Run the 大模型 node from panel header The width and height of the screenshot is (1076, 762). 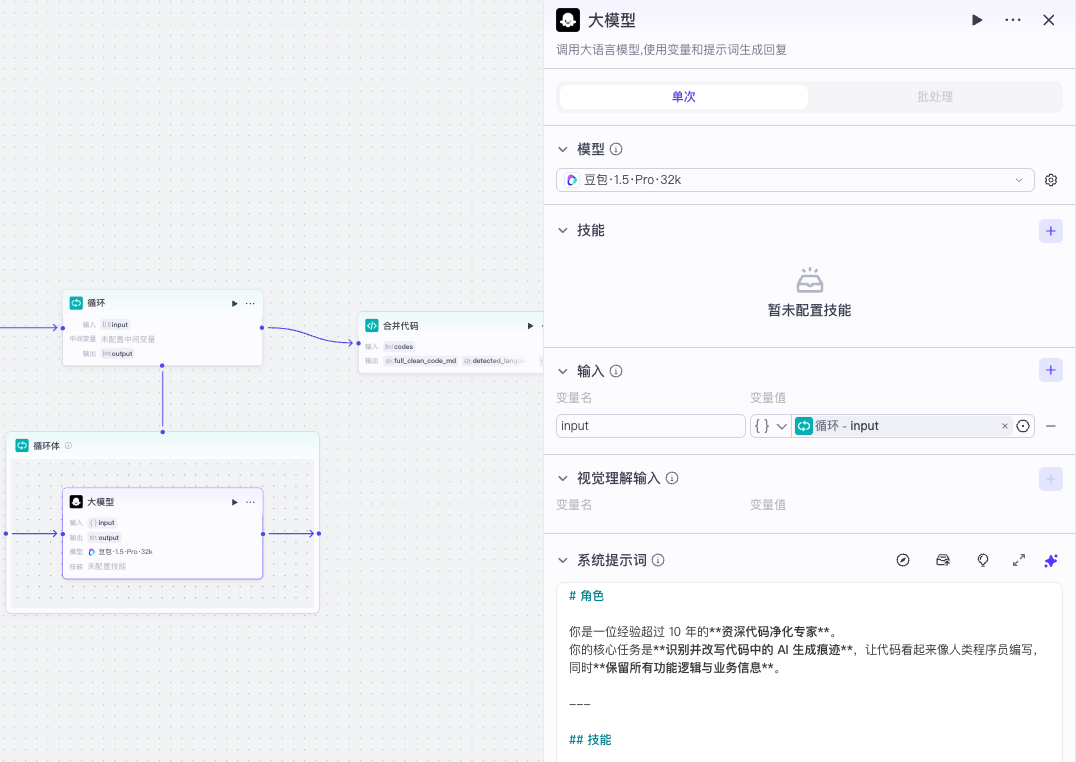click(977, 20)
